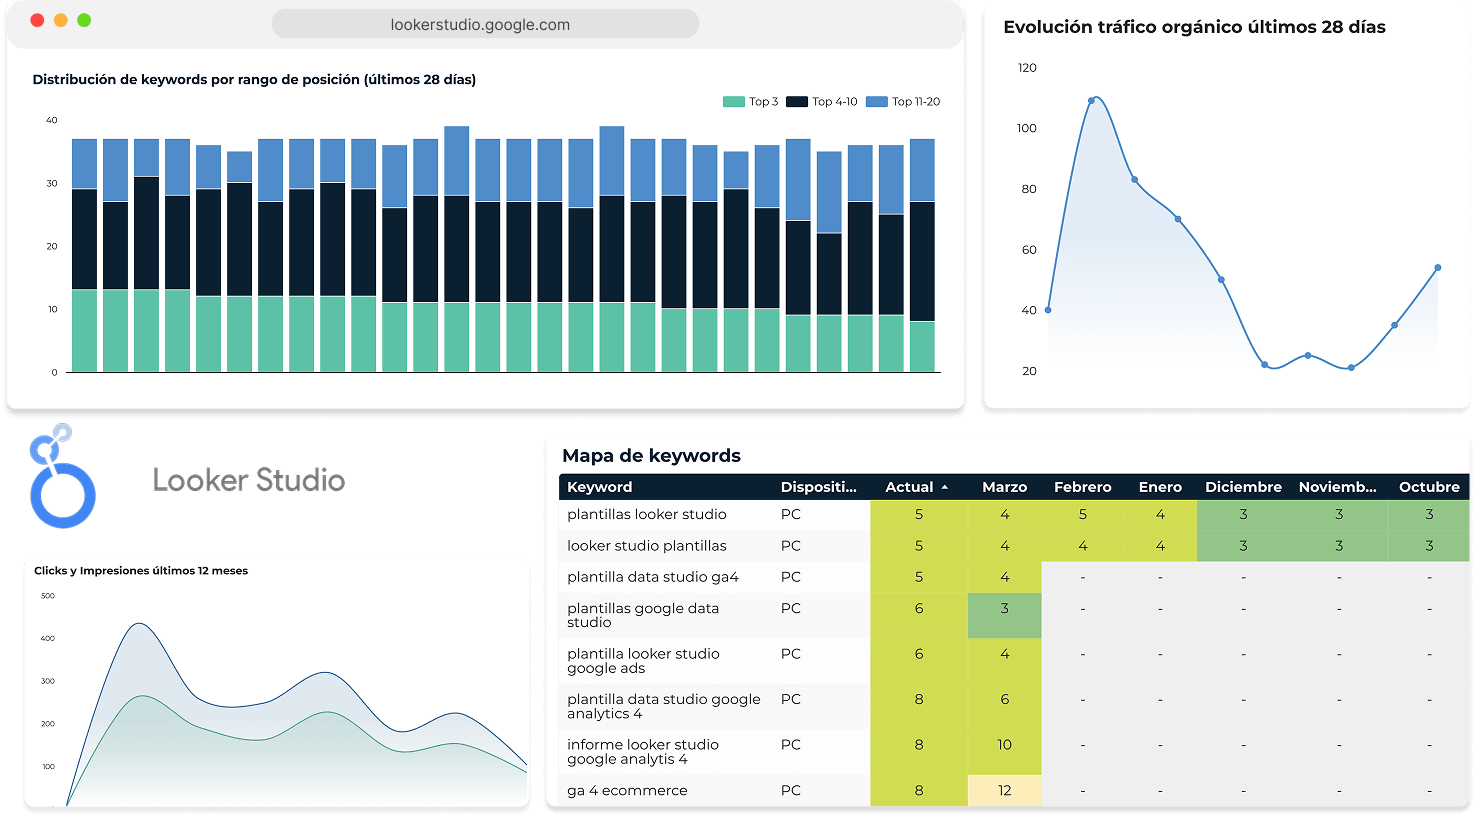This screenshot has width=1483, height=832.
Task: Sort table by Dispositi... column header
Action: tap(819, 487)
